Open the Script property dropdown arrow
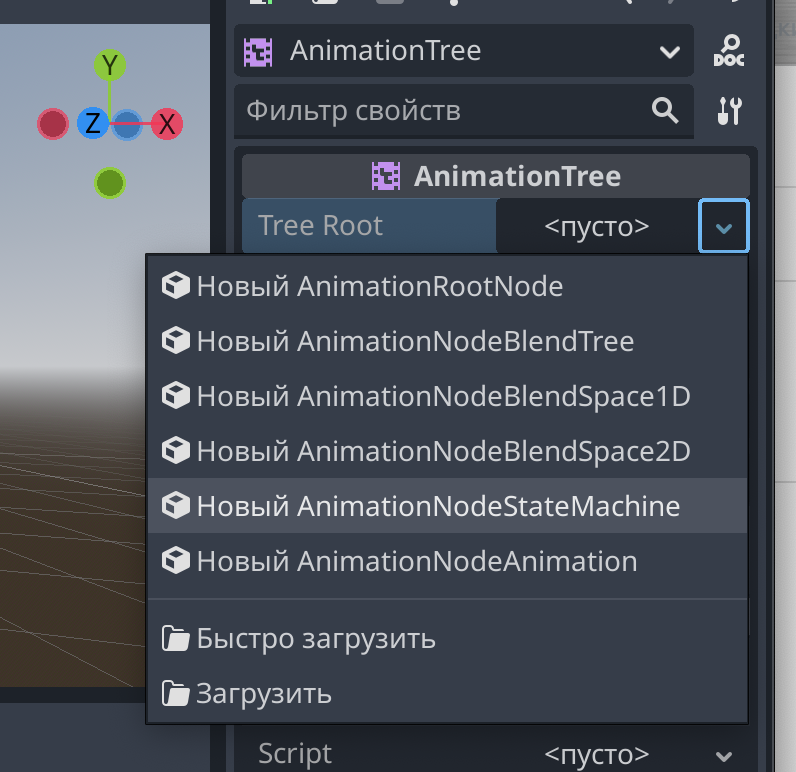 point(723,756)
